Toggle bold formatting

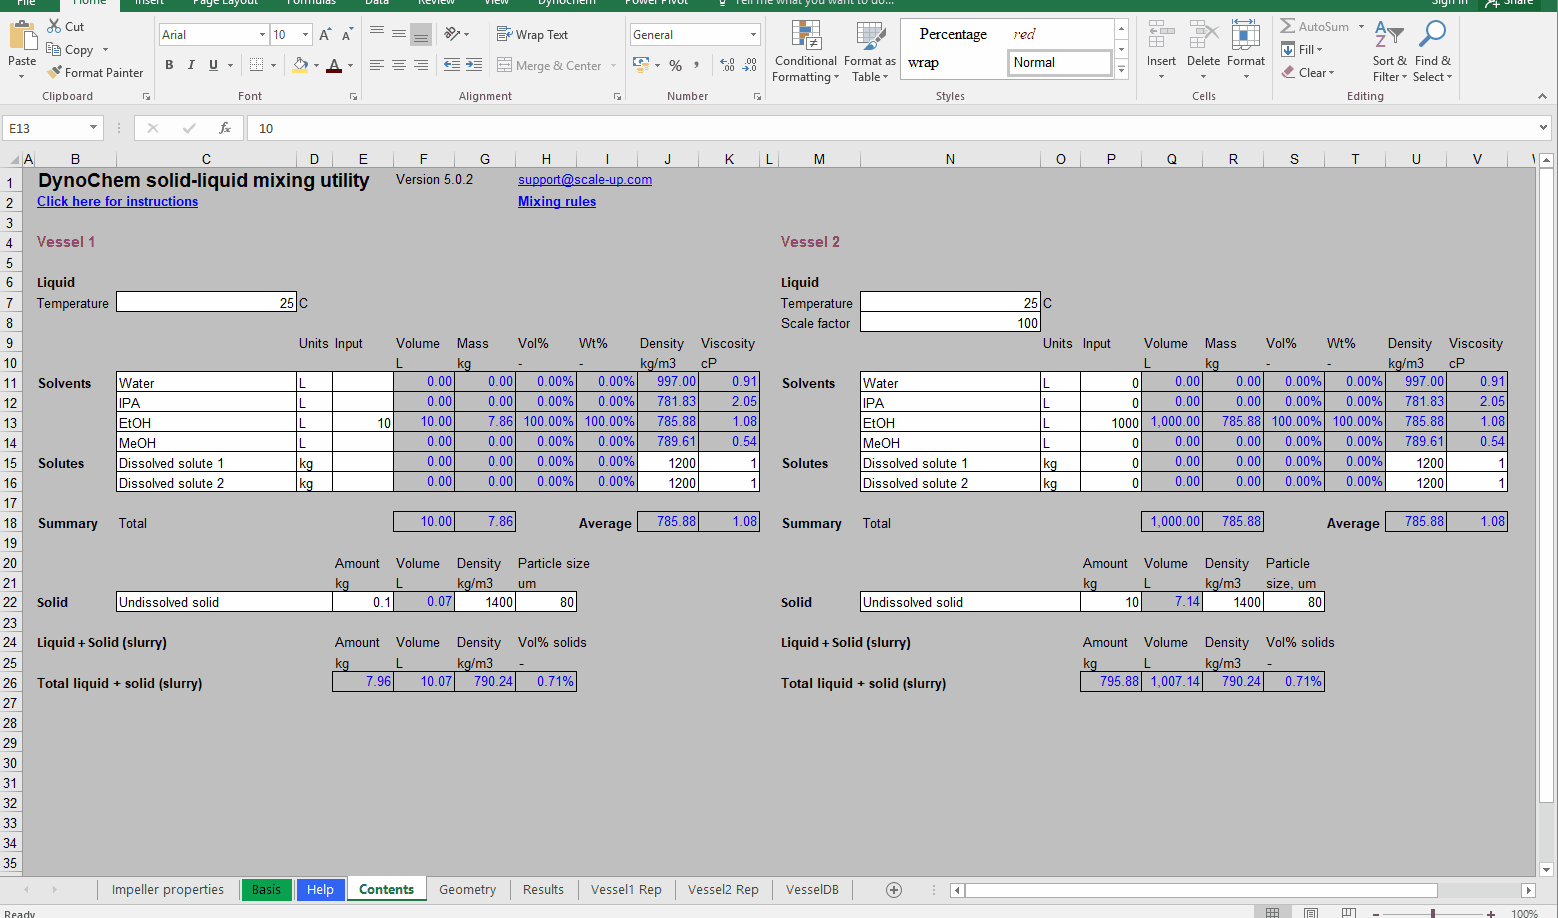[x=169, y=65]
